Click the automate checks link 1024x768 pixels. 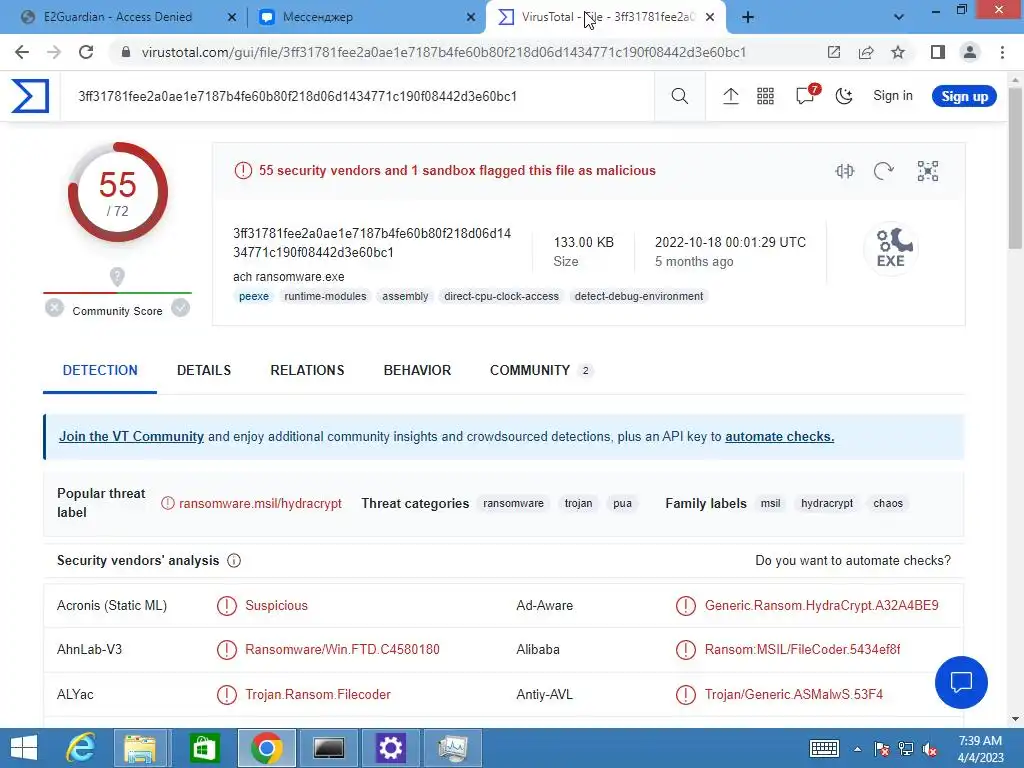(x=780, y=436)
